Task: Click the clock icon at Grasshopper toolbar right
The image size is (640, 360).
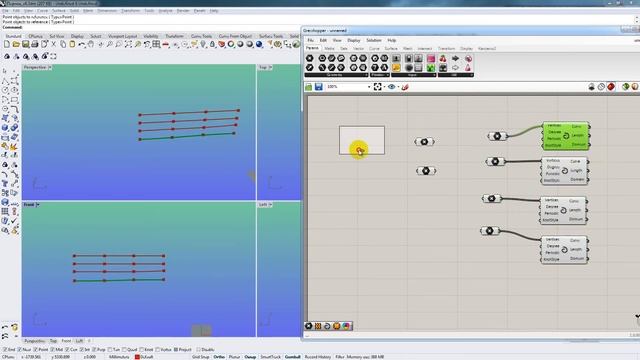Action: pos(601,87)
